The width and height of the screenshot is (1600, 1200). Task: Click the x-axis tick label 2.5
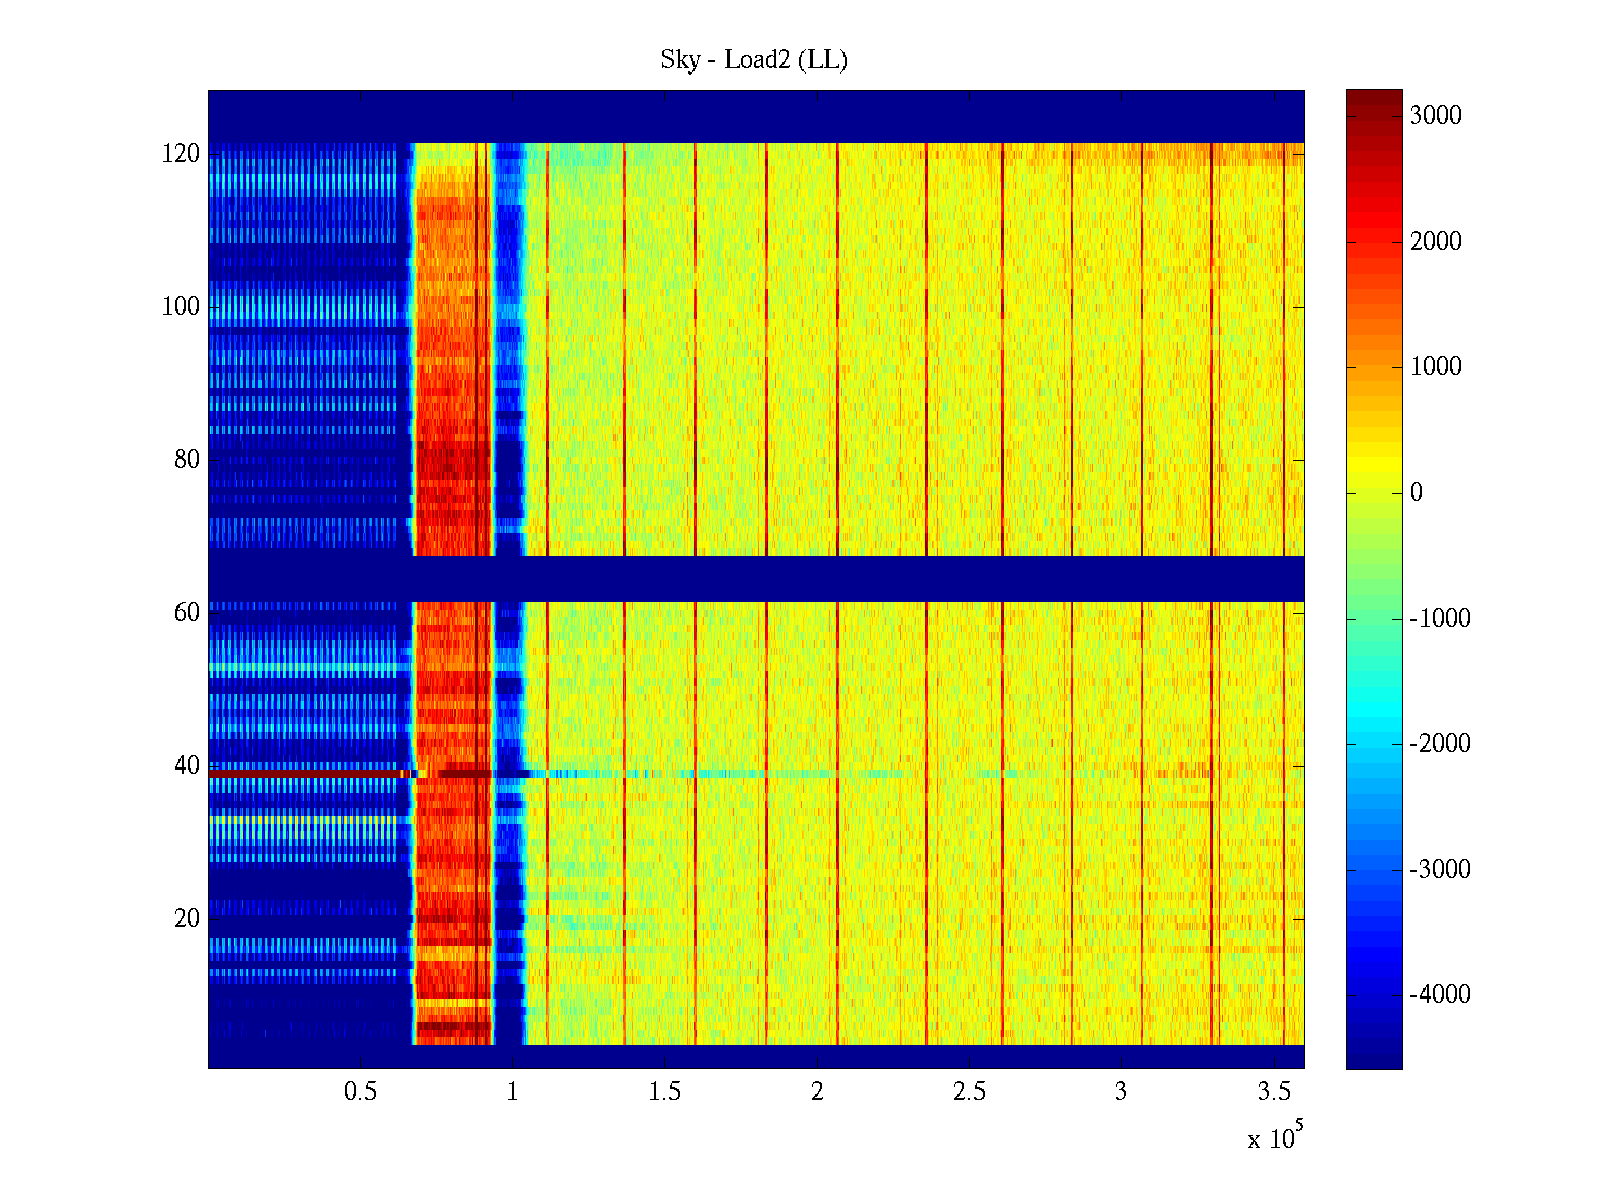[969, 1092]
